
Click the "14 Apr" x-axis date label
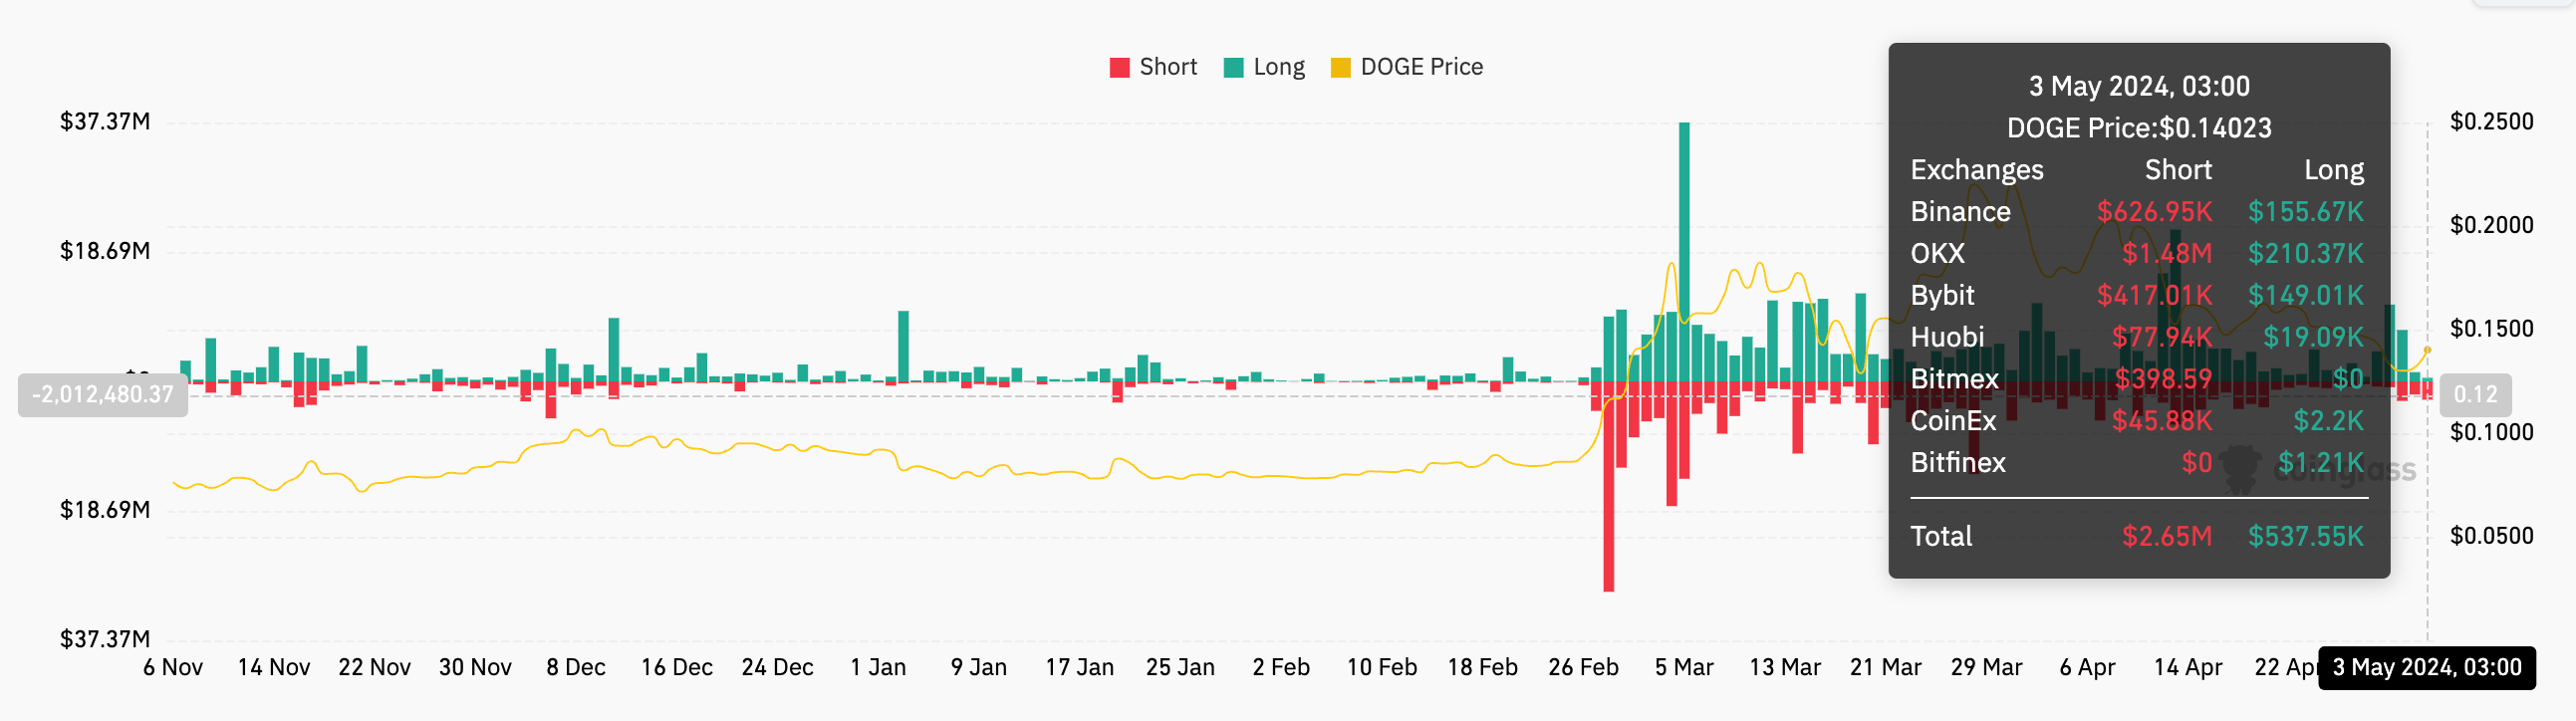pyautogui.click(x=2187, y=667)
